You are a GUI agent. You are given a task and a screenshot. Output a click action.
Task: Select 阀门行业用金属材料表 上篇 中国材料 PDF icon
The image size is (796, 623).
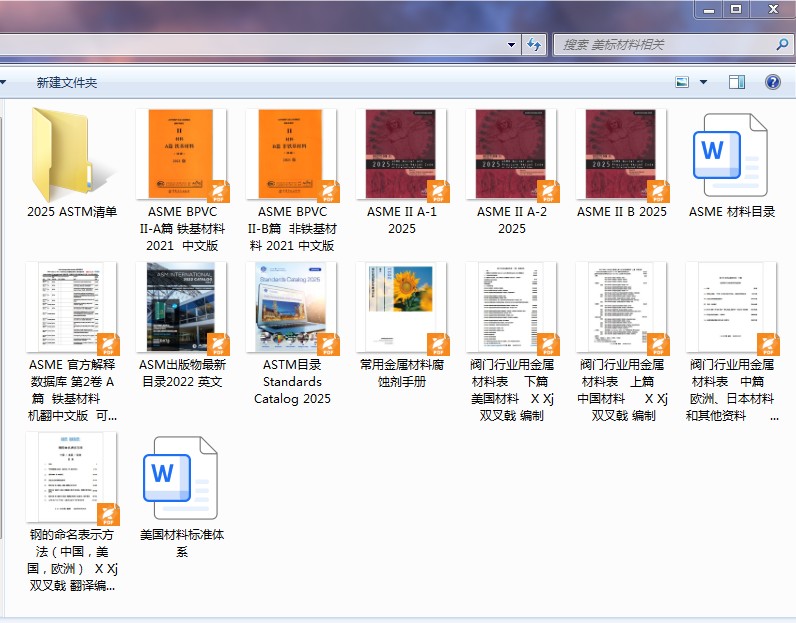coord(622,308)
